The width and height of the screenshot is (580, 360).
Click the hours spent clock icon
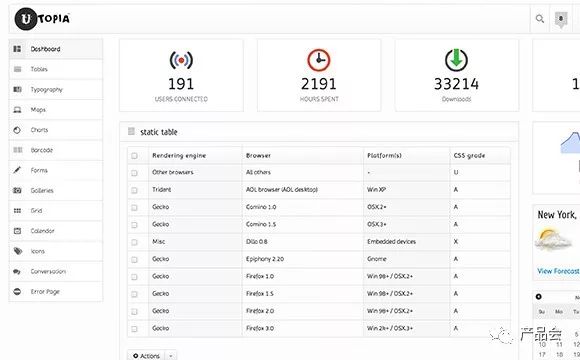319,60
